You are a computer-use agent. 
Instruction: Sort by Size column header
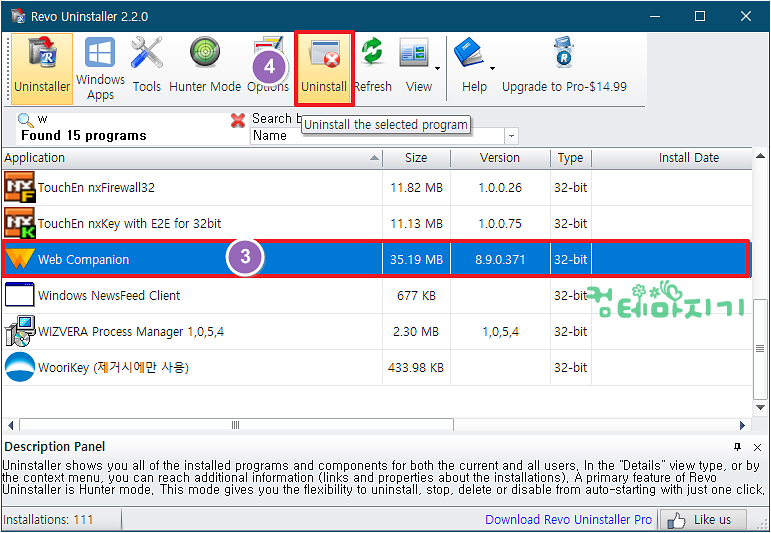[416, 158]
